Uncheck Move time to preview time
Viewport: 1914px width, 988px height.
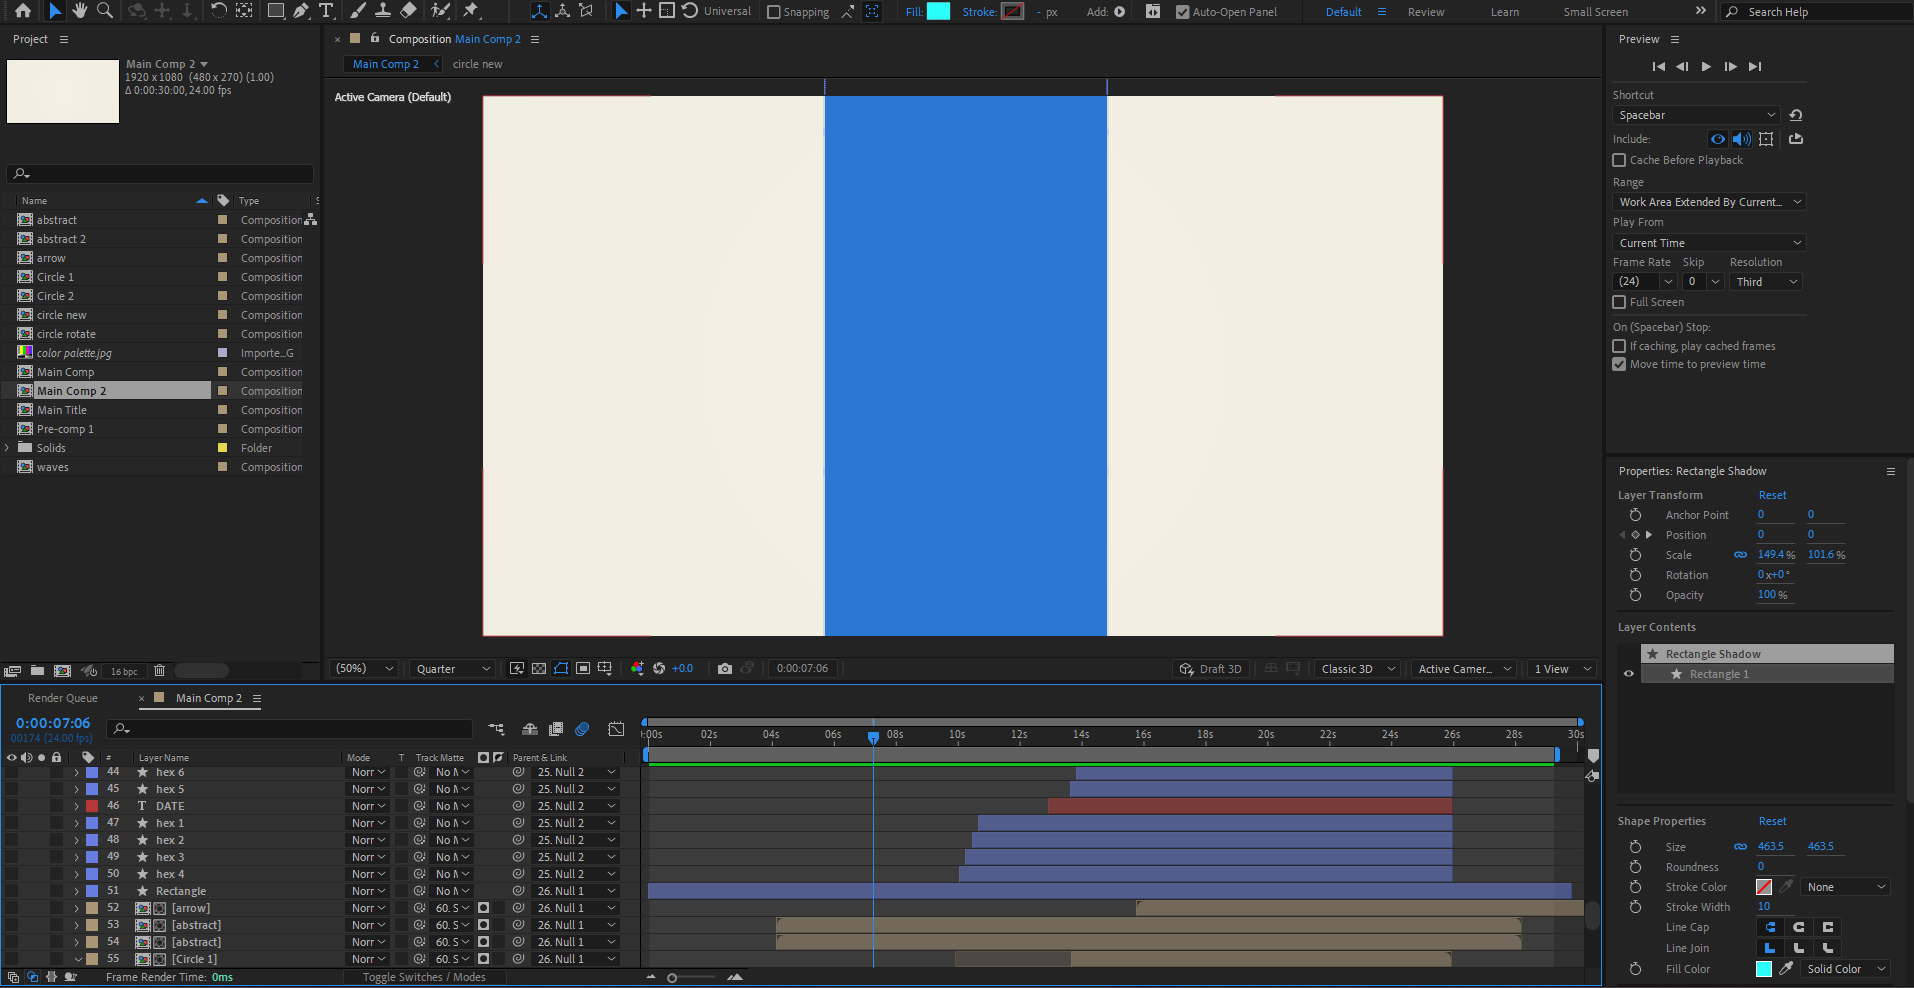click(1619, 364)
